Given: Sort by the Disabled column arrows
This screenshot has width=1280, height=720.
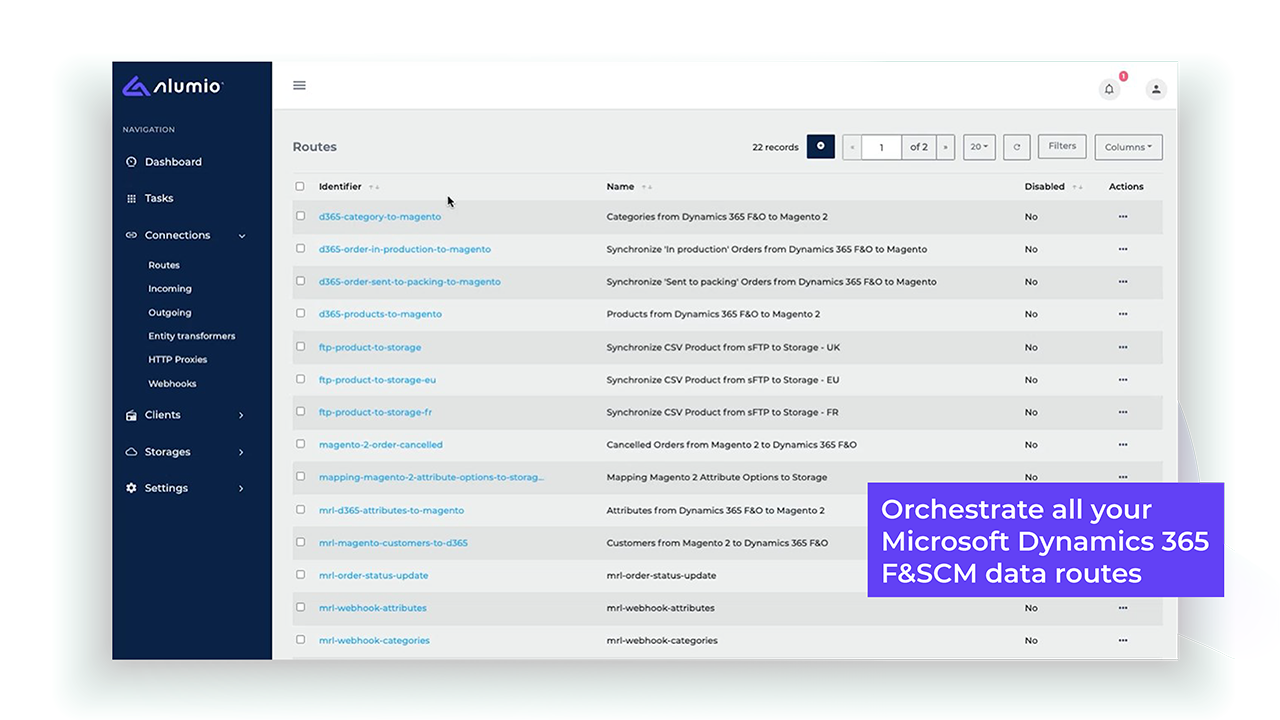Looking at the screenshot, I should [x=1077, y=187].
